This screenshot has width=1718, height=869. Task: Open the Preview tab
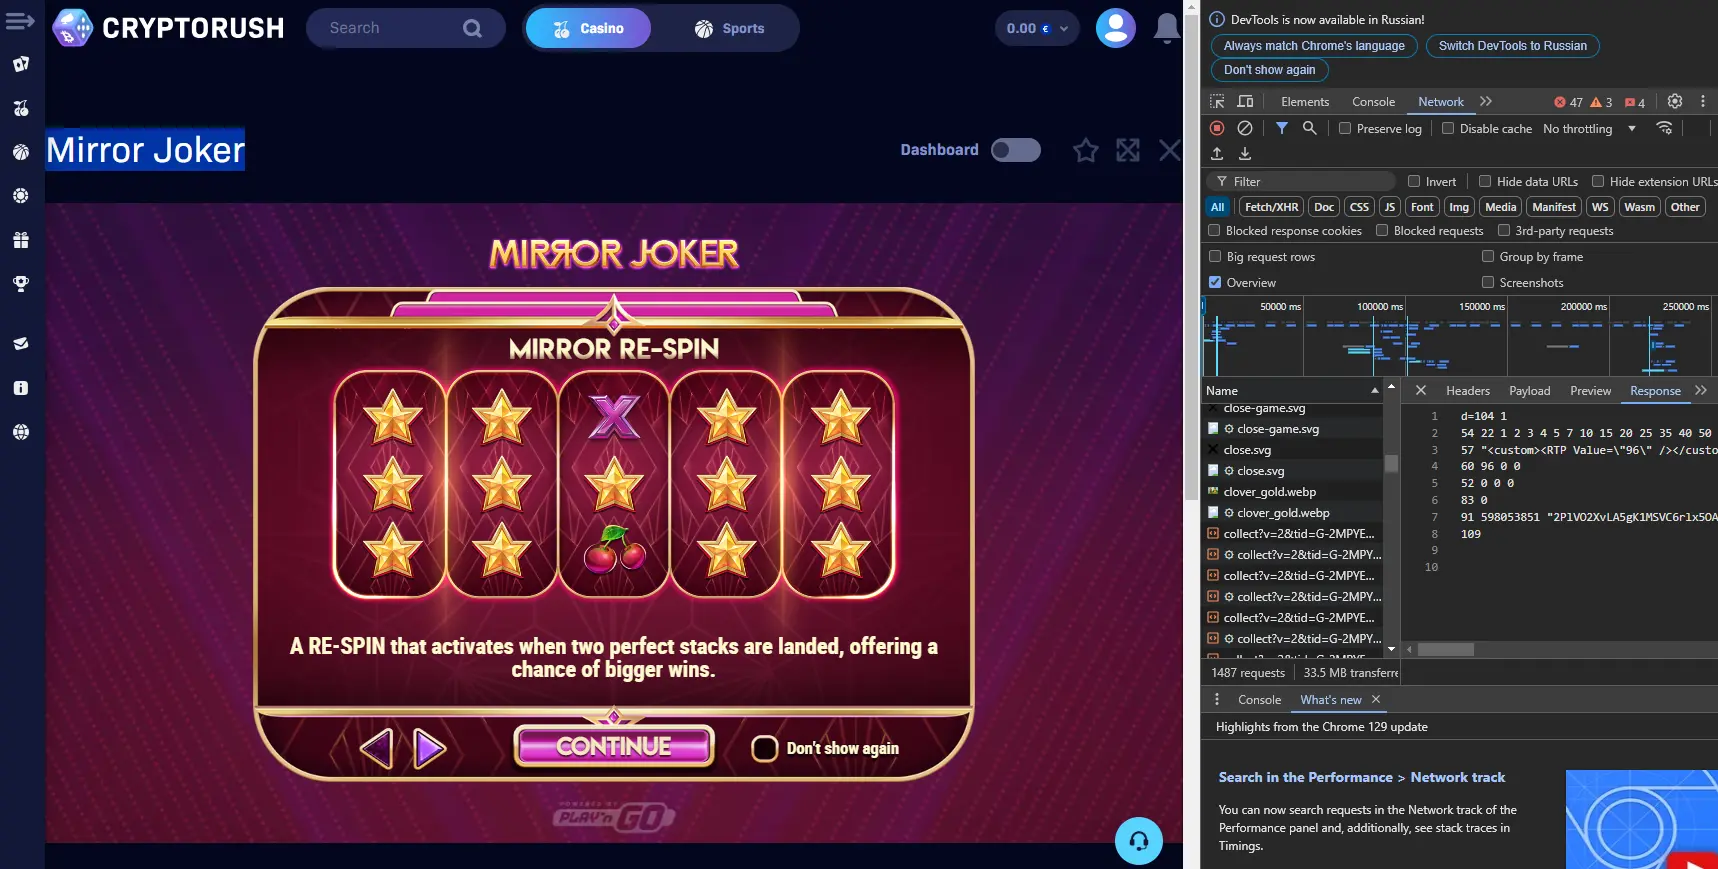tap(1590, 391)
